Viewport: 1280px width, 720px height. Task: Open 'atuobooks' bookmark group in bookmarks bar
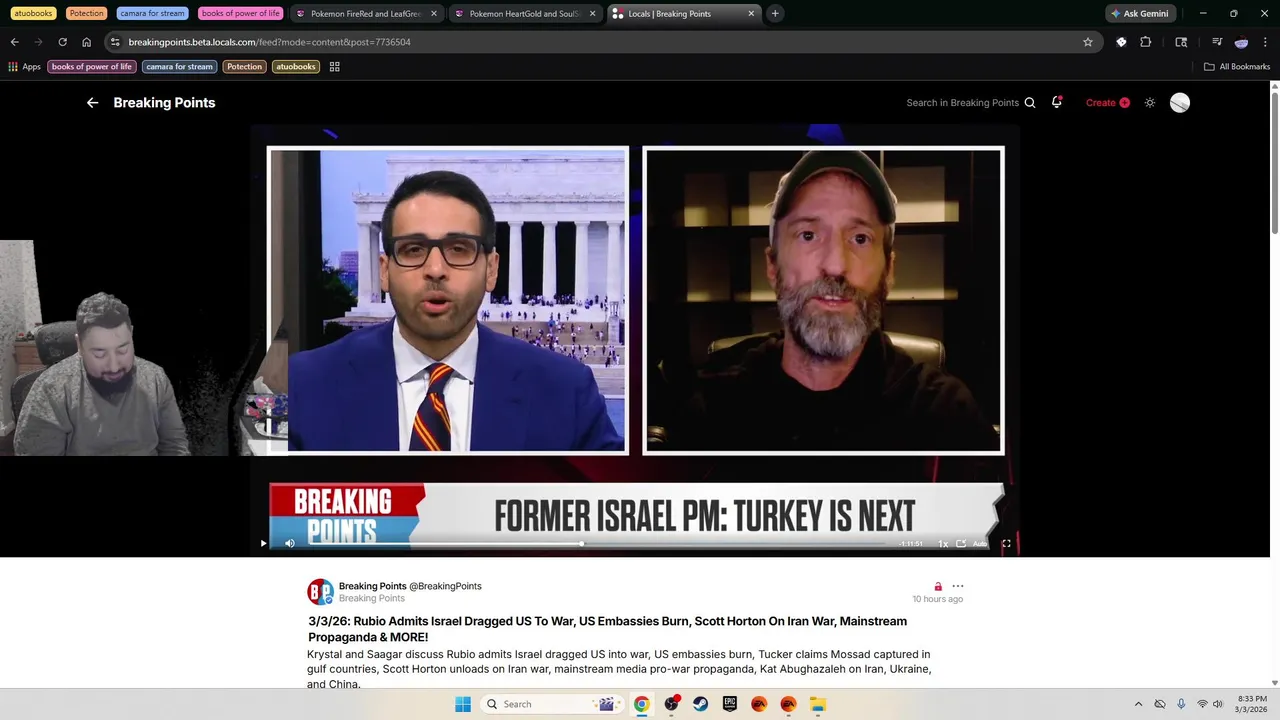click(296, 67)
